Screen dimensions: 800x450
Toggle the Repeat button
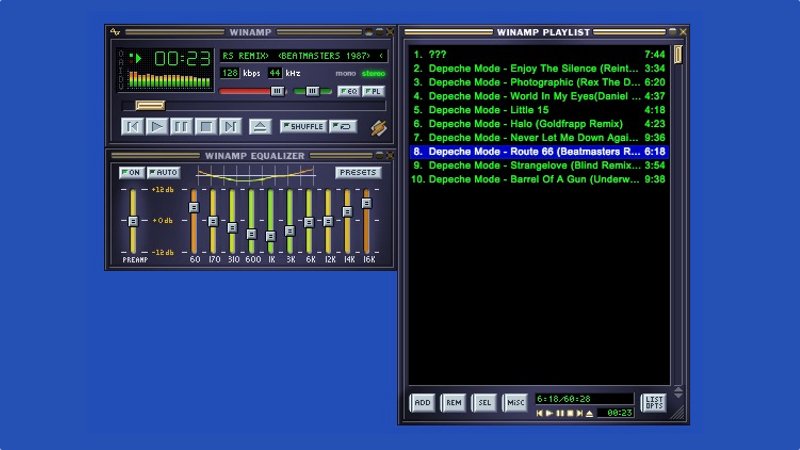[x=343, y=127]
